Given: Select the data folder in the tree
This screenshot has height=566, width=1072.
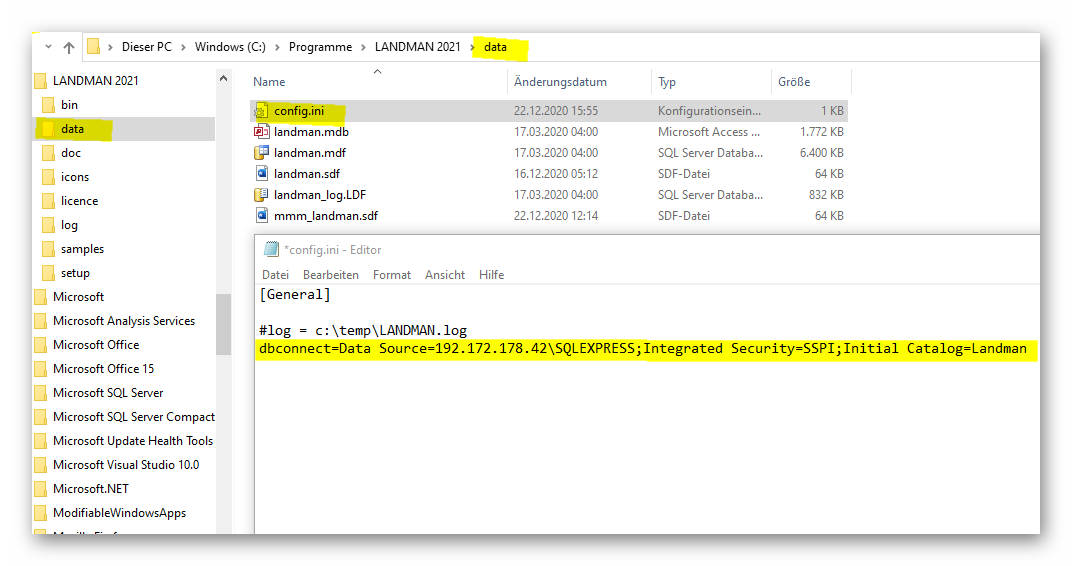Looking at the screenshot, I should 72,129.
